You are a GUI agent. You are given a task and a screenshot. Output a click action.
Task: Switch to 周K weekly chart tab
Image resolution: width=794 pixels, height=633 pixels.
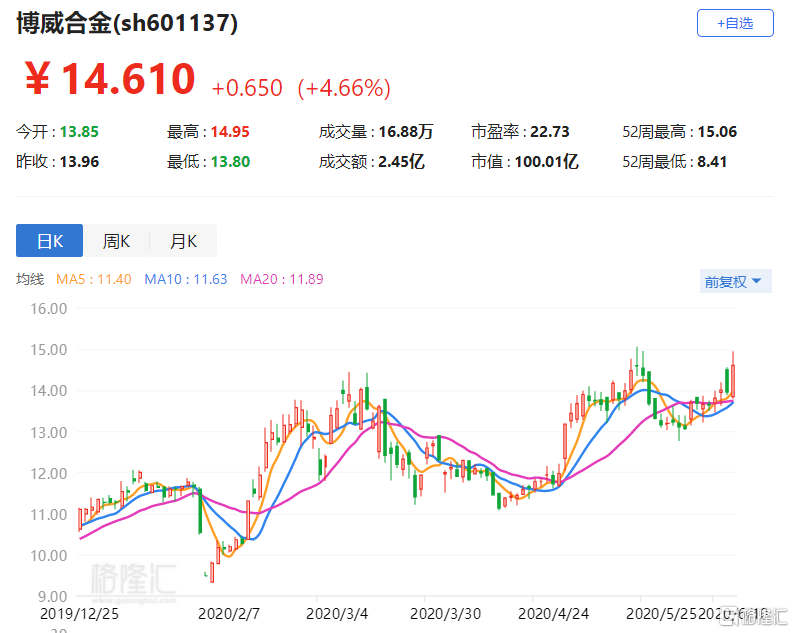(116, 241)
